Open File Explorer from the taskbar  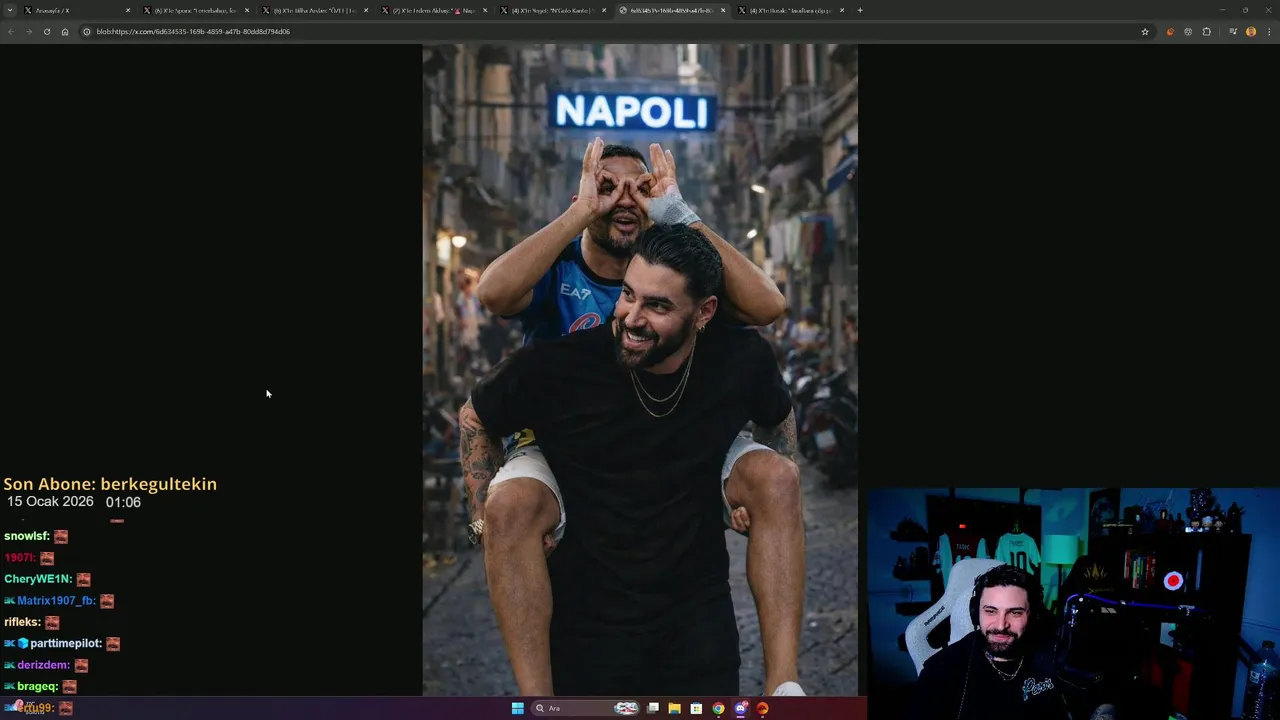pos(674,708)
